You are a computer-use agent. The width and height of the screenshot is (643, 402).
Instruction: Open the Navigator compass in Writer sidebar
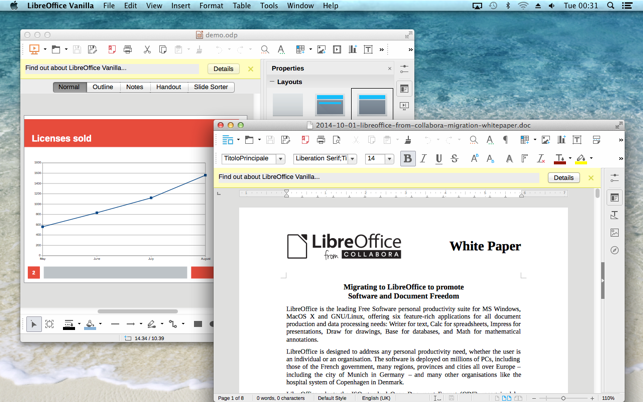click(x=614, y=250)
